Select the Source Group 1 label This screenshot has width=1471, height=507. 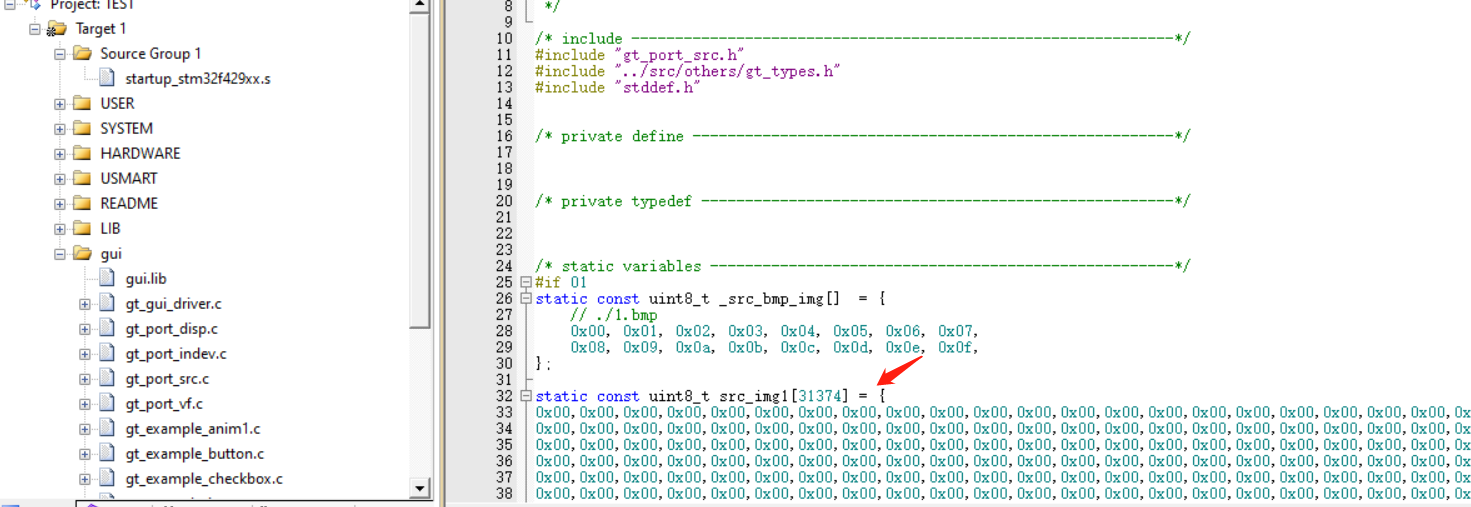(151, 54)
